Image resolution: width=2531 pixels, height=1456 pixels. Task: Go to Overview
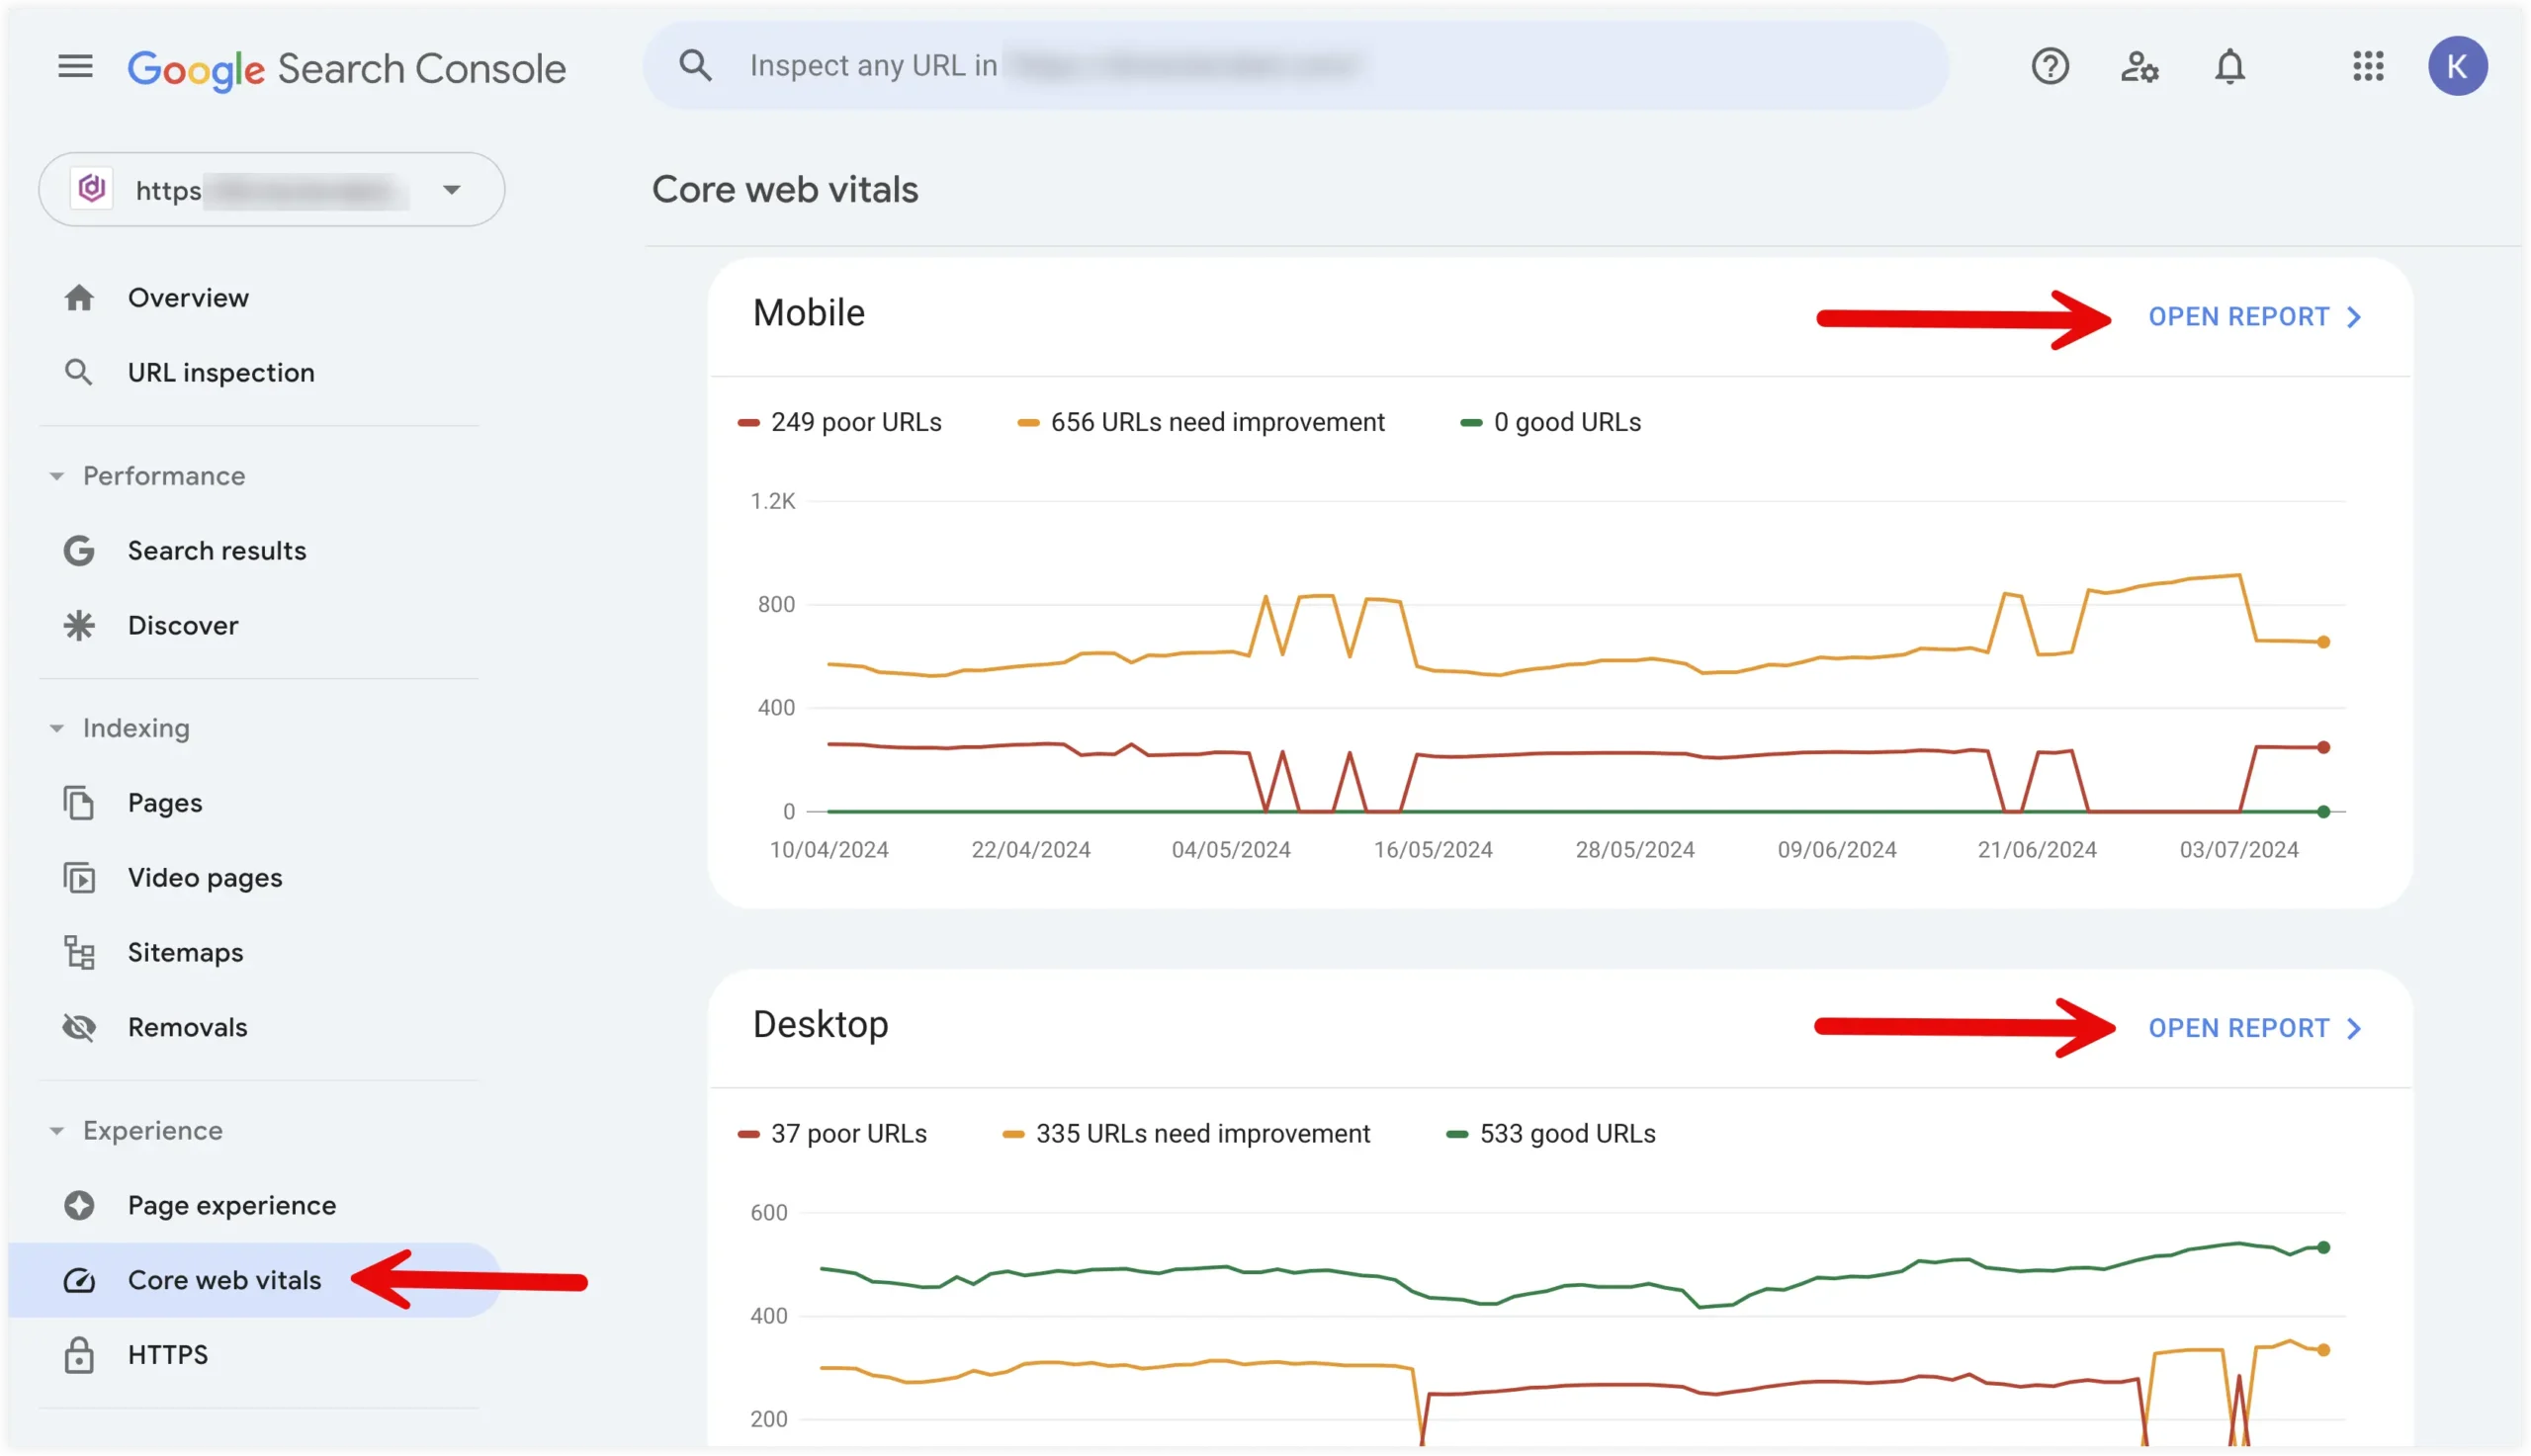click(x=188, y=298)
